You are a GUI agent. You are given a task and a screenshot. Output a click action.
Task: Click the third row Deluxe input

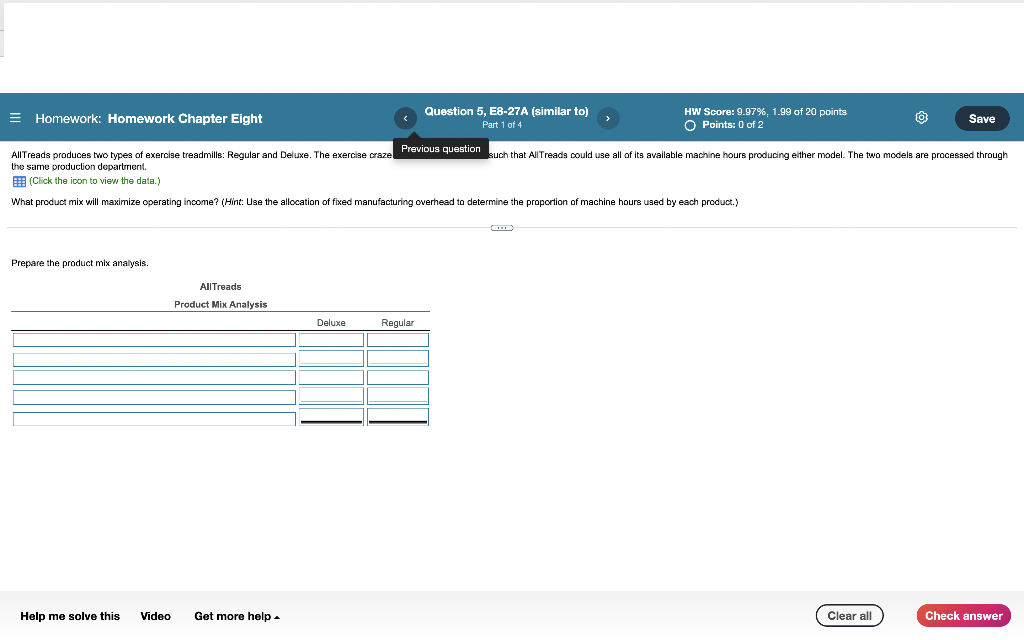(331, 377)
